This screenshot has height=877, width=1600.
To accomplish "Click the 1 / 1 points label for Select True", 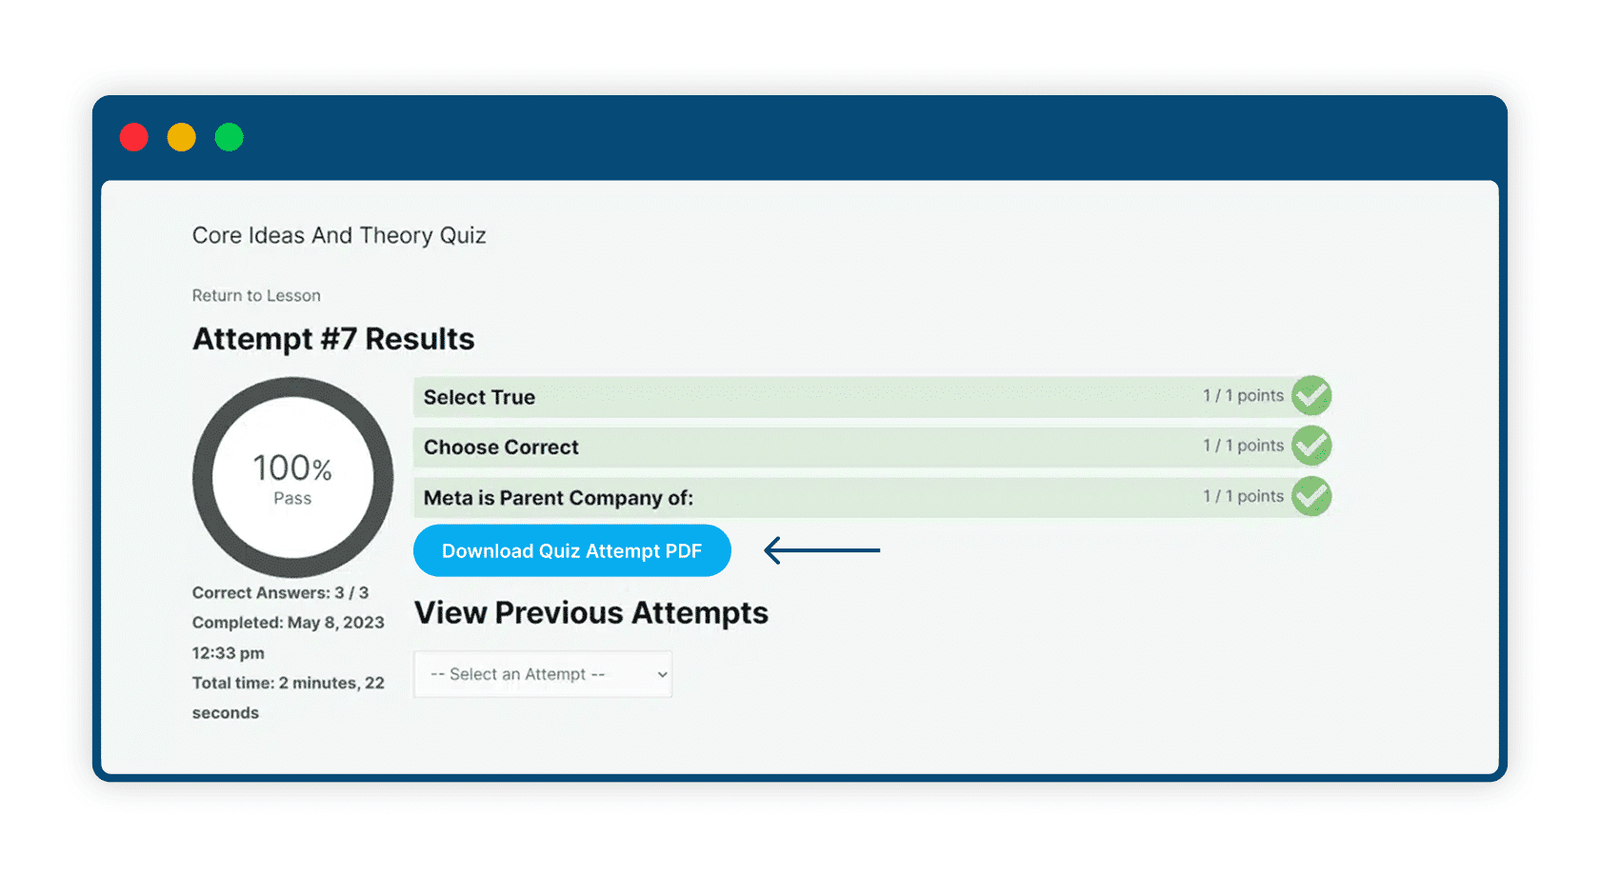I will point(1243,396).
